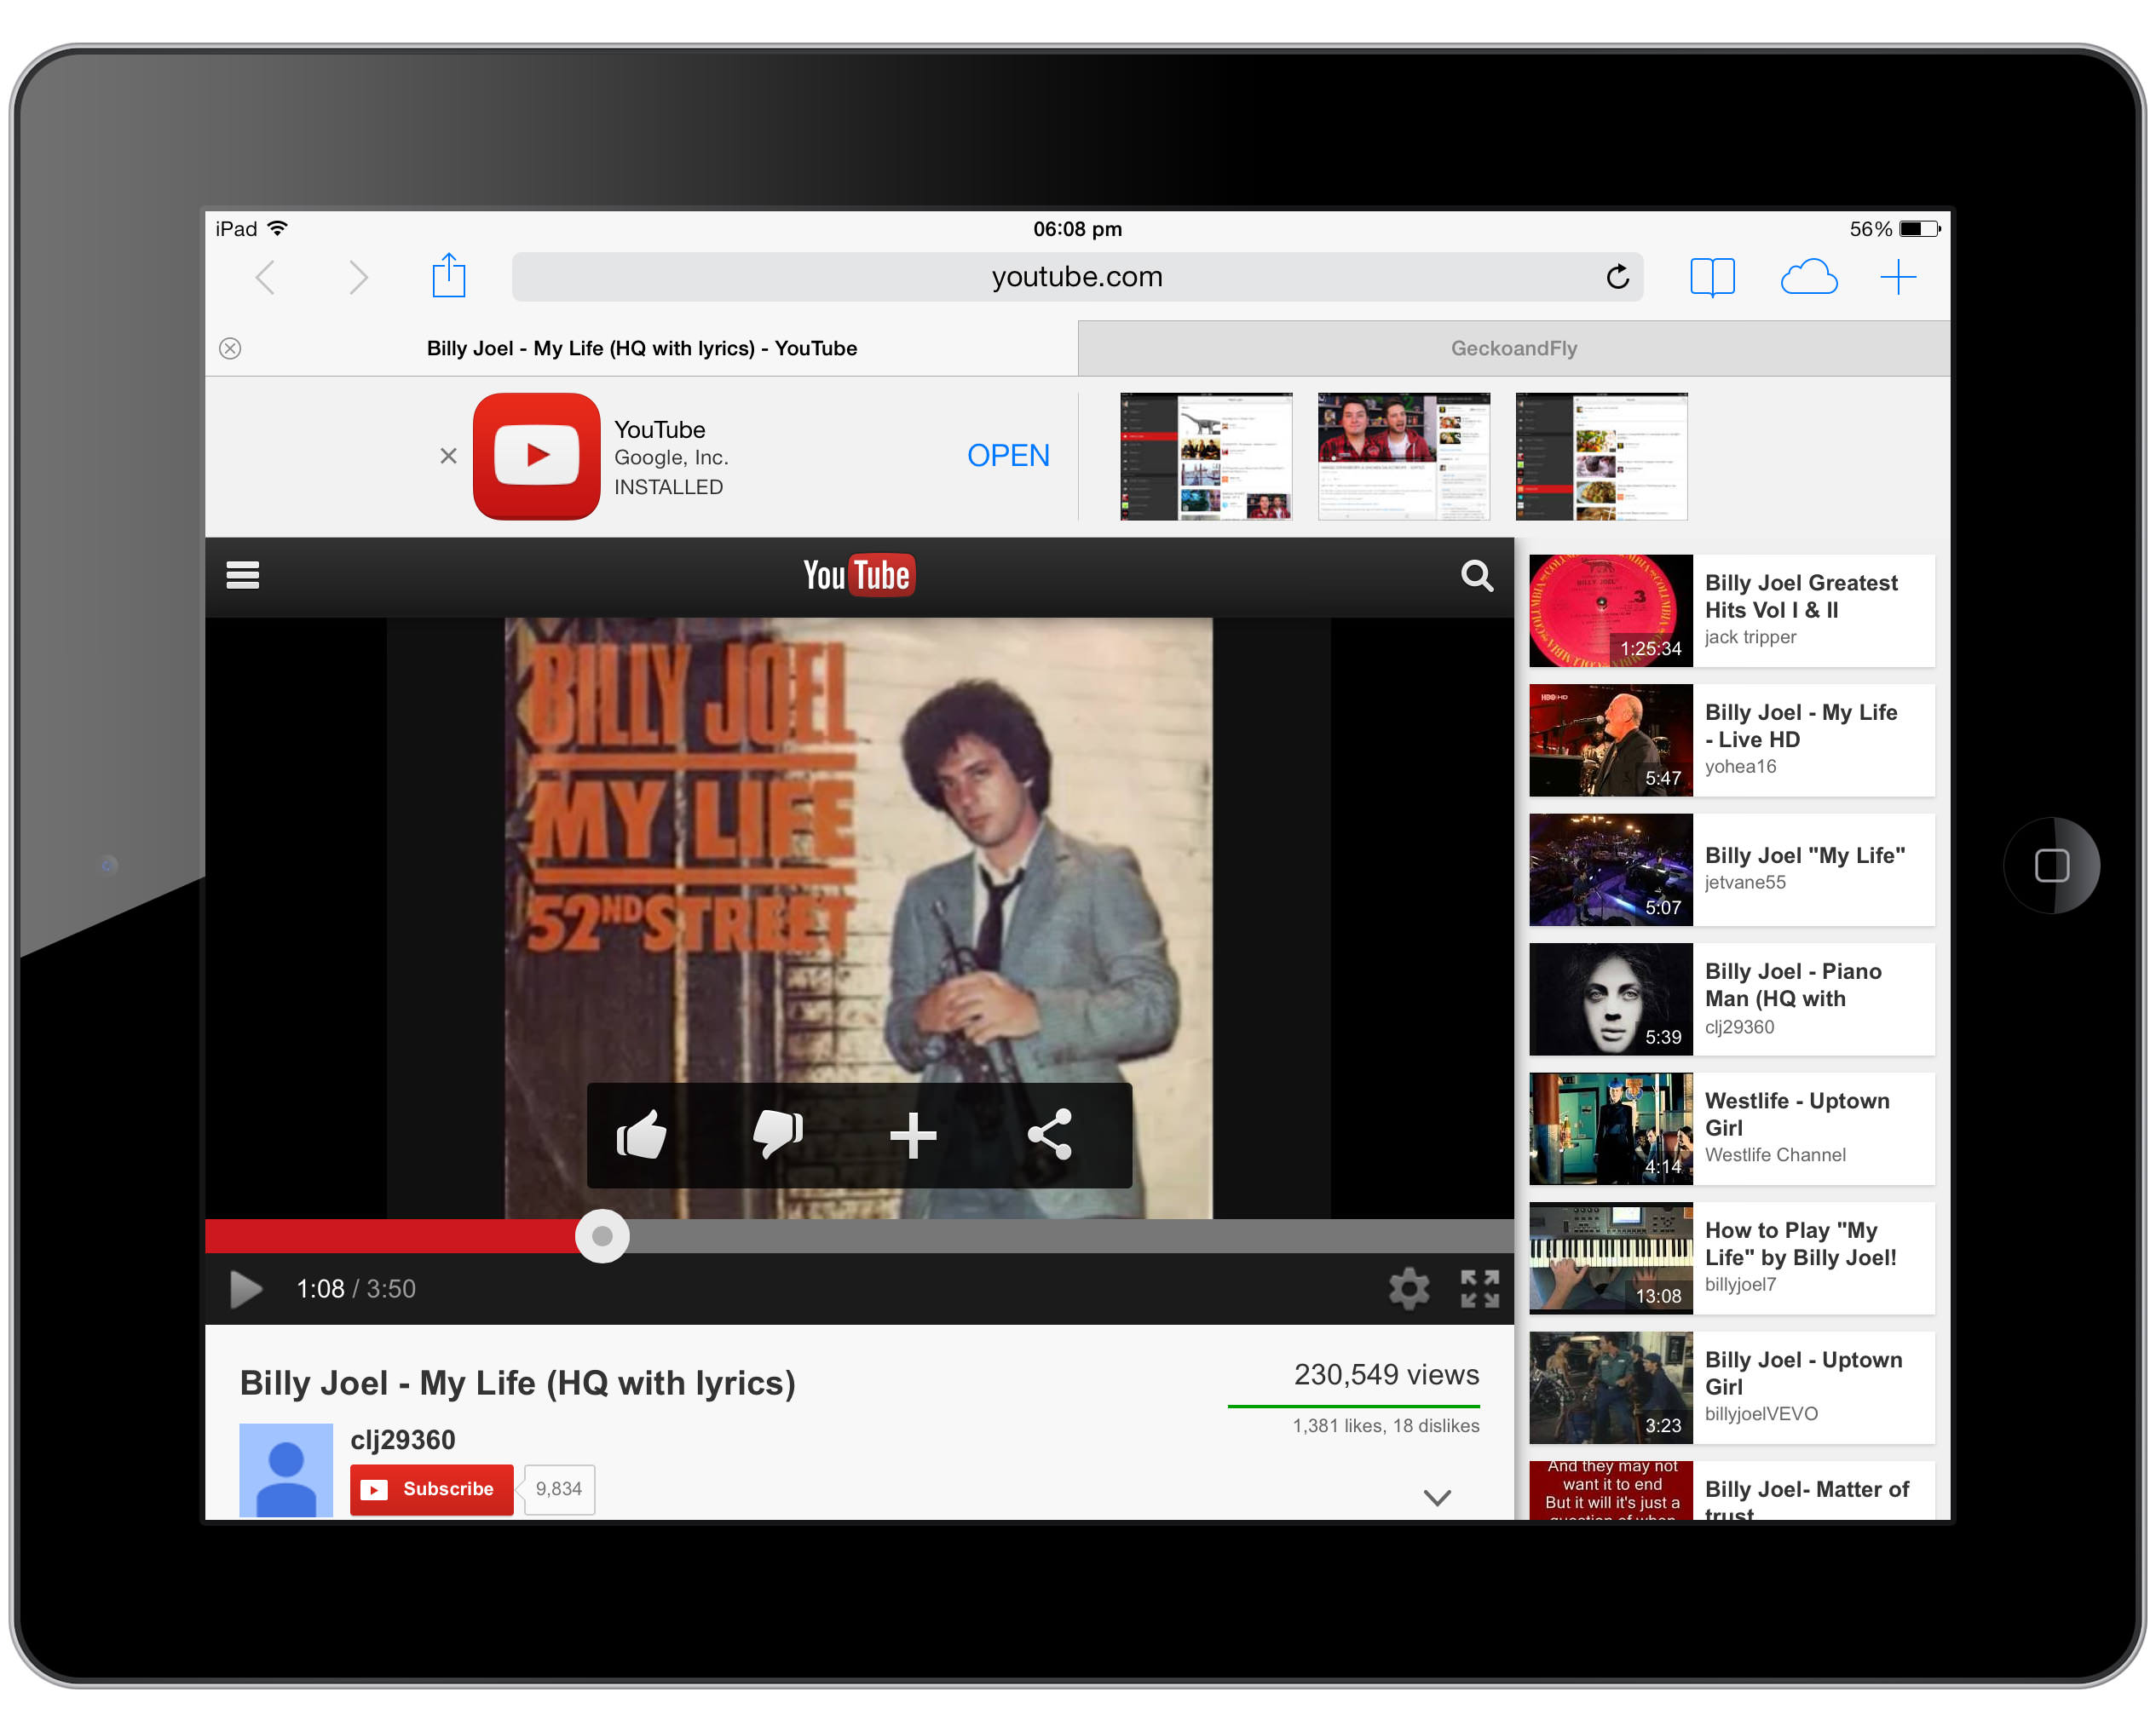Click the 4:14 Westlife thumbnail
Viewport: 2156px width, 1732px height.
[1611, 1129]
